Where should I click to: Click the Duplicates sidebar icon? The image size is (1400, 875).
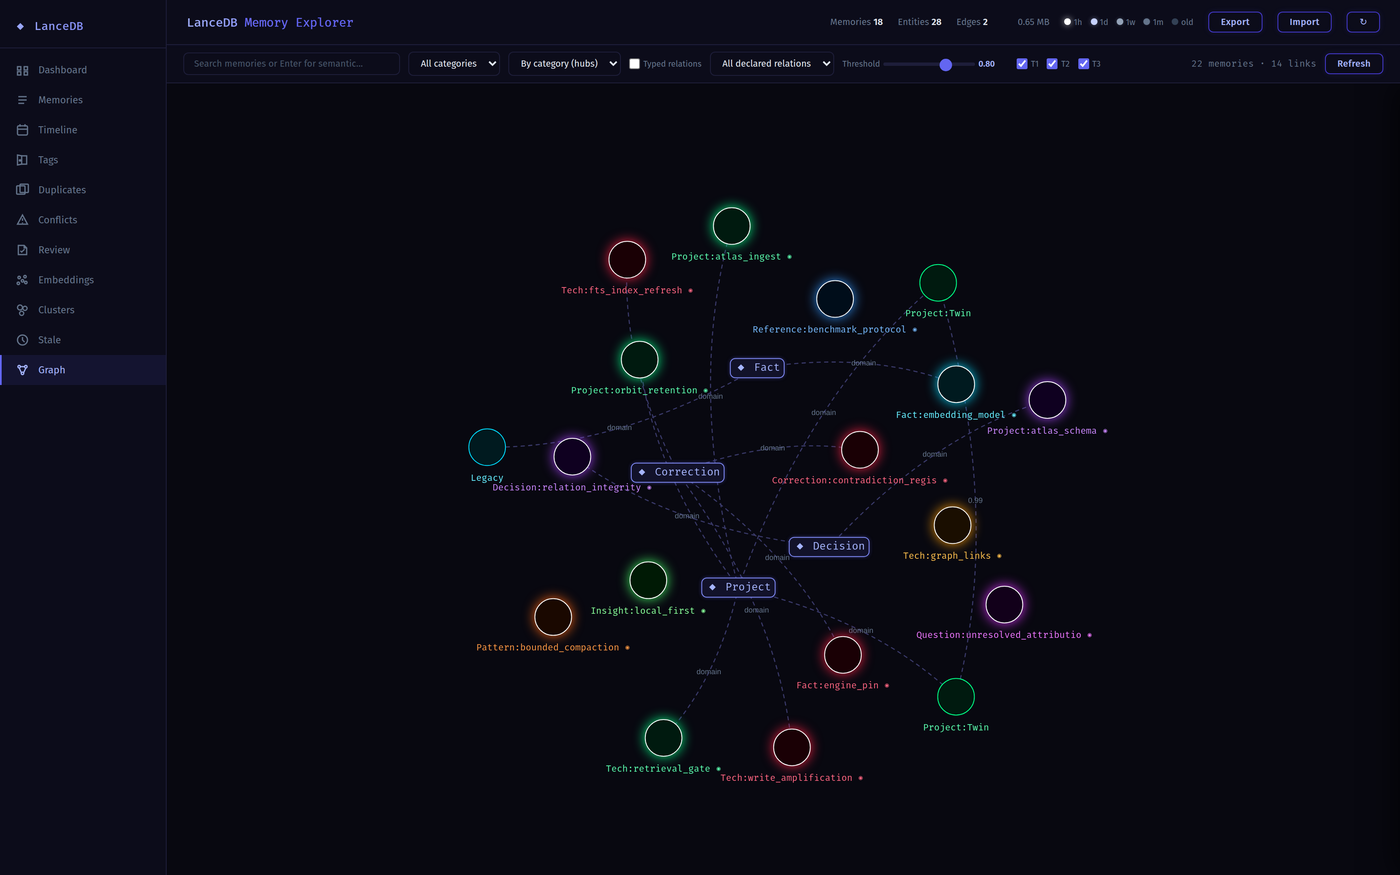(22, 190)
